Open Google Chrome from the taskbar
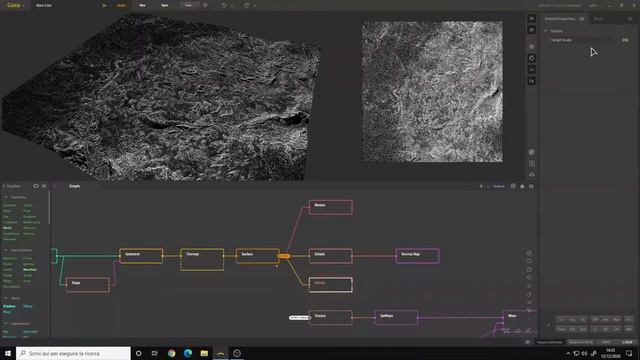The height and width of the screenshot is (360, 640). 171,353
